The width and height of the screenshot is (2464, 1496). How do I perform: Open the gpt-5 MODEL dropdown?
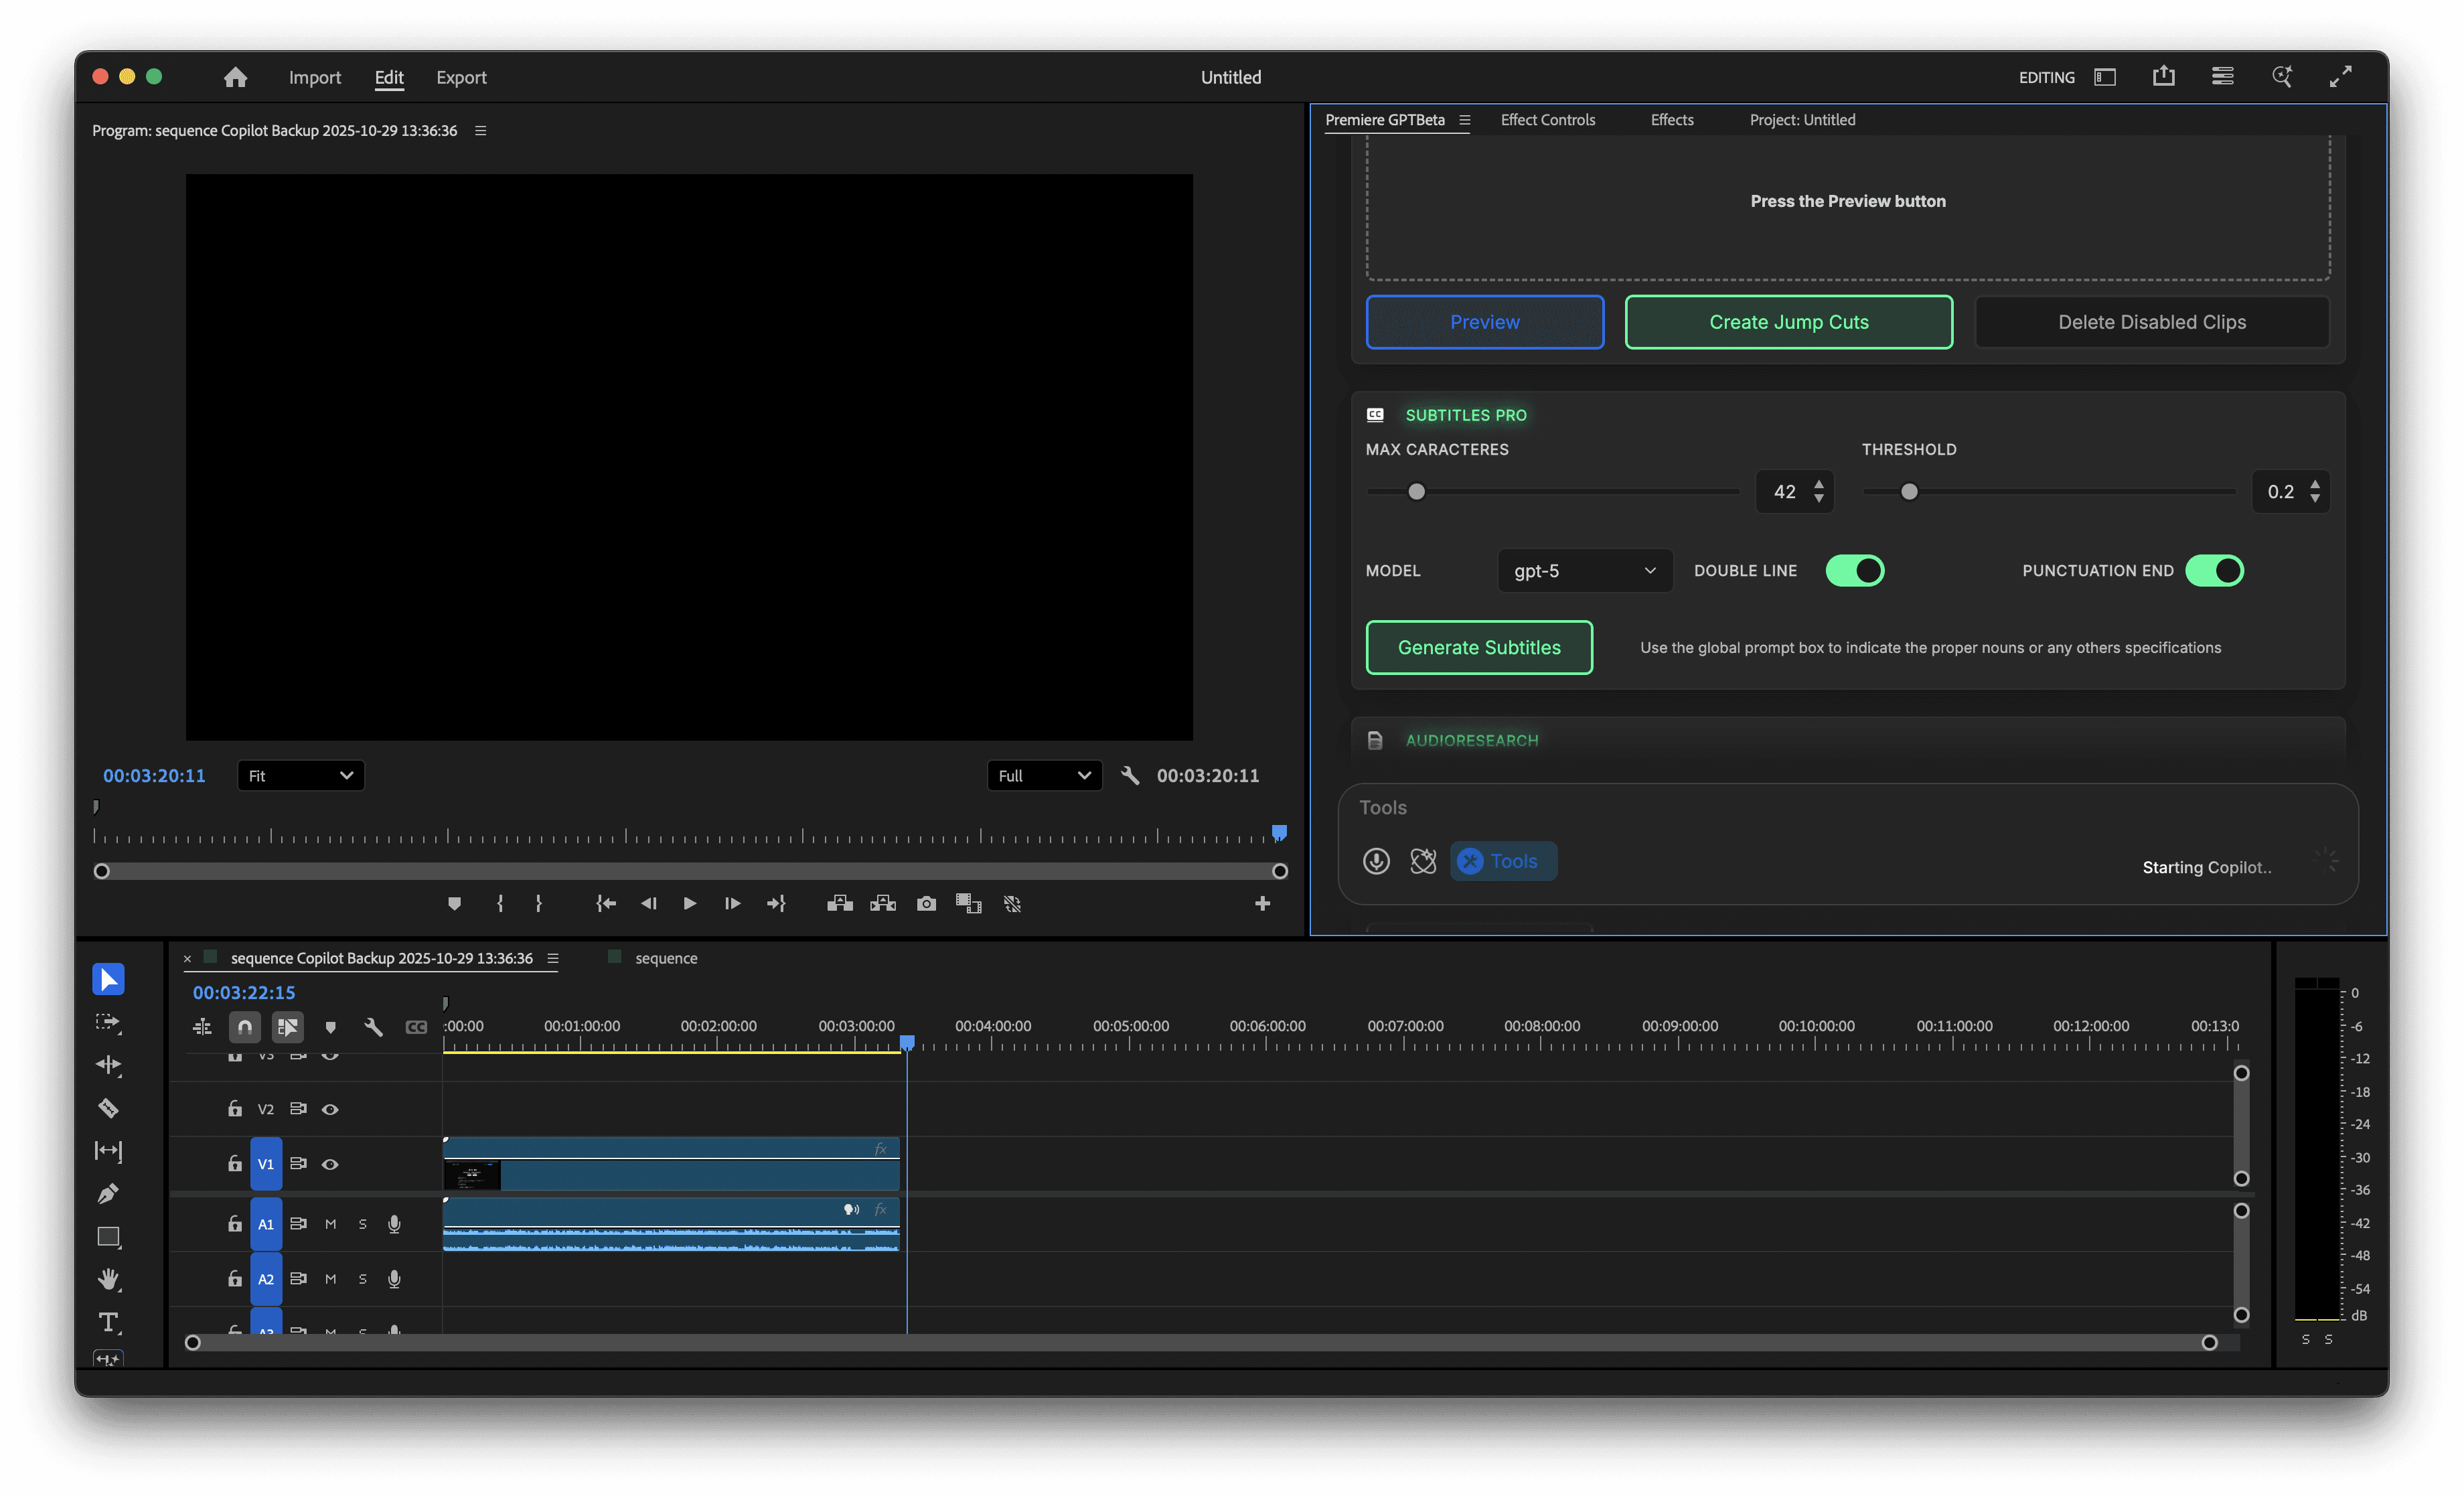(1584, 570)
